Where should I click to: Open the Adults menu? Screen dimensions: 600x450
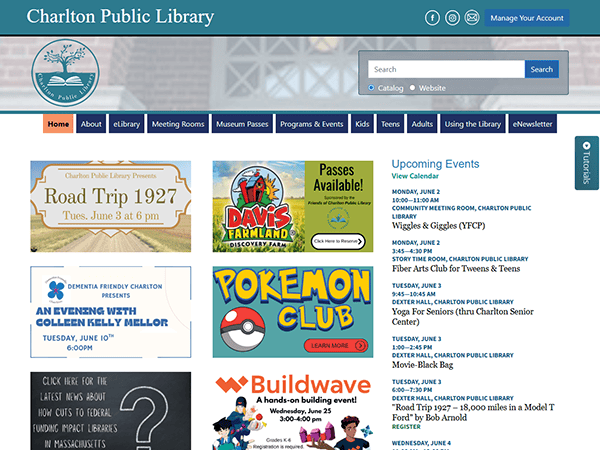coord(422,124)
